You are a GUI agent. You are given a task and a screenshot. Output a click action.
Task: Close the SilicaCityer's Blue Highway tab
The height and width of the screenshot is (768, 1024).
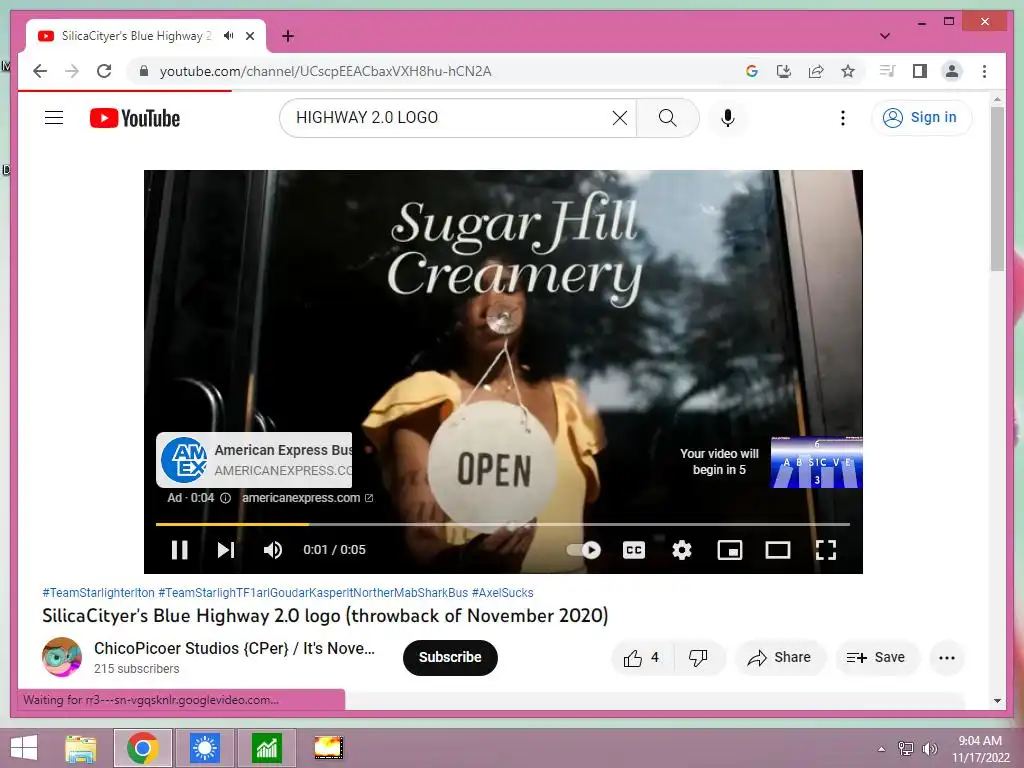pyautogui.click(x=249, y=36)
